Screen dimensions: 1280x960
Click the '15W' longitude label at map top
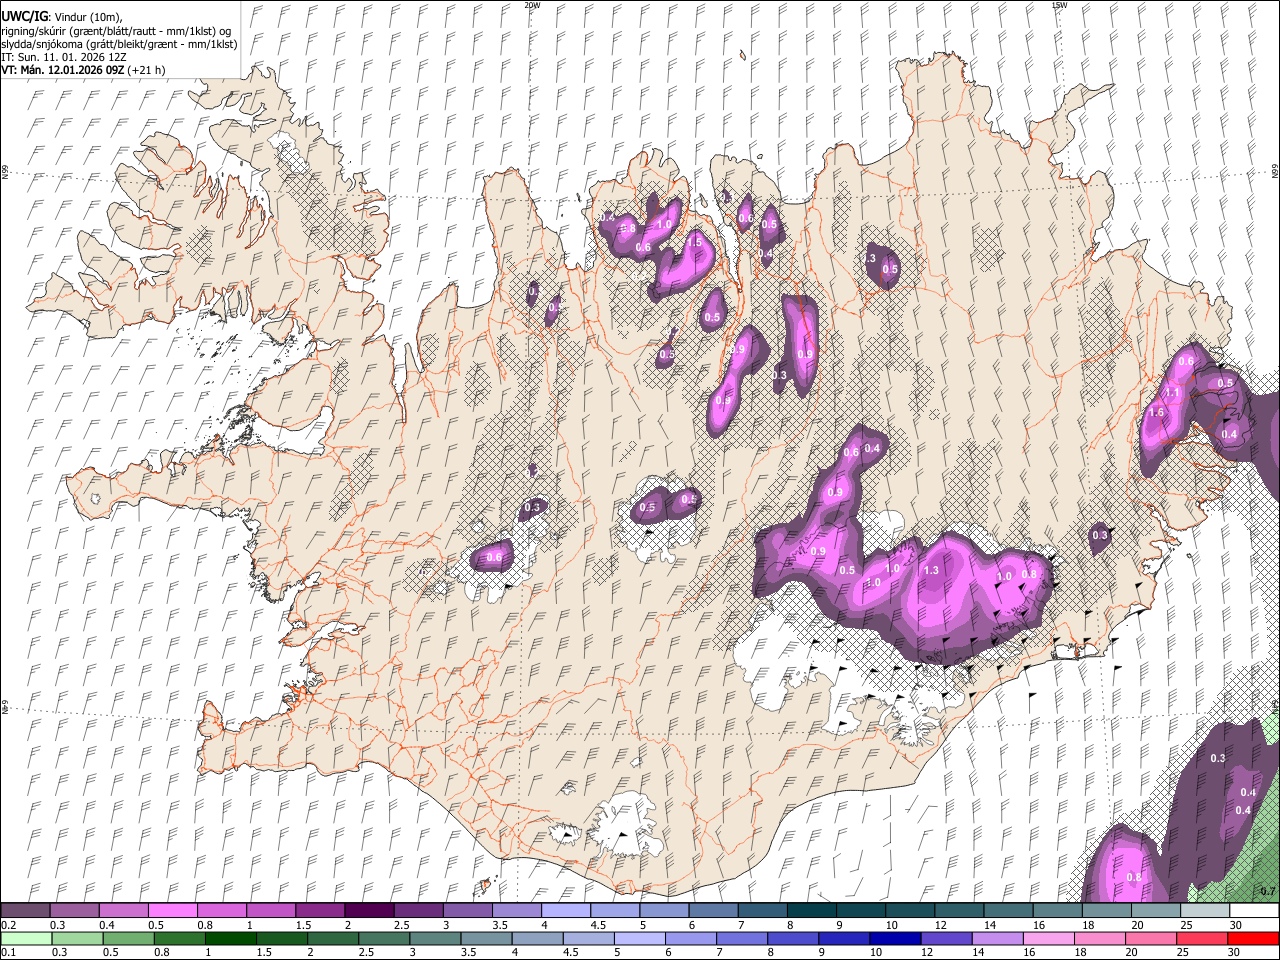pyautogui.click(x=1060, y=5)
